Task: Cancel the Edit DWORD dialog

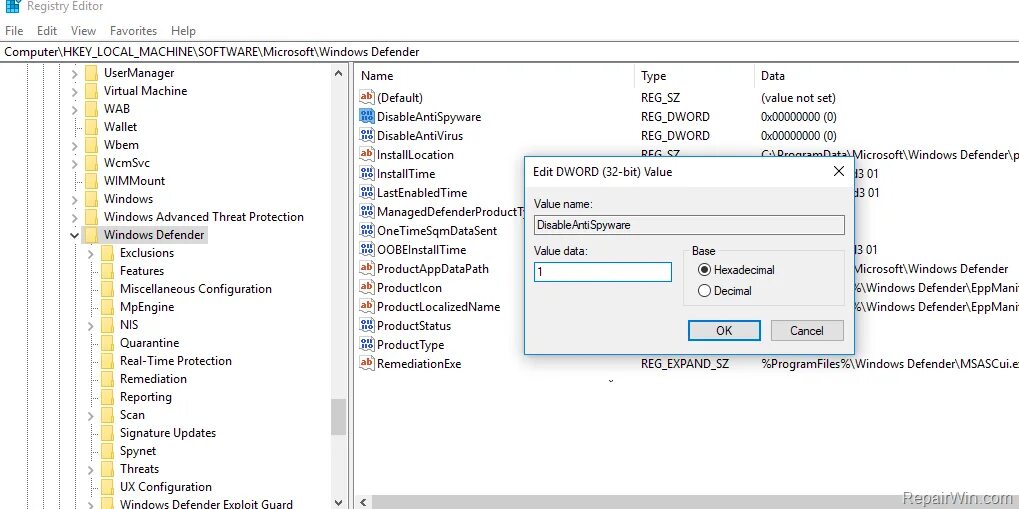Action: [x=806, y=330]
